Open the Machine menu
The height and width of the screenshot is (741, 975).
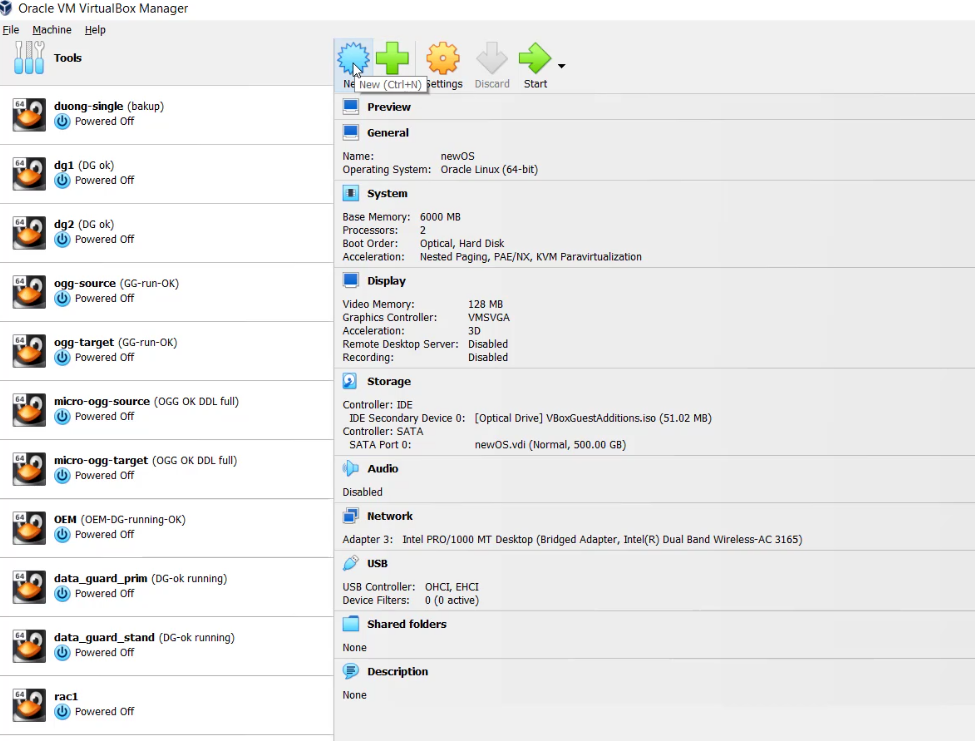[52, 30]
